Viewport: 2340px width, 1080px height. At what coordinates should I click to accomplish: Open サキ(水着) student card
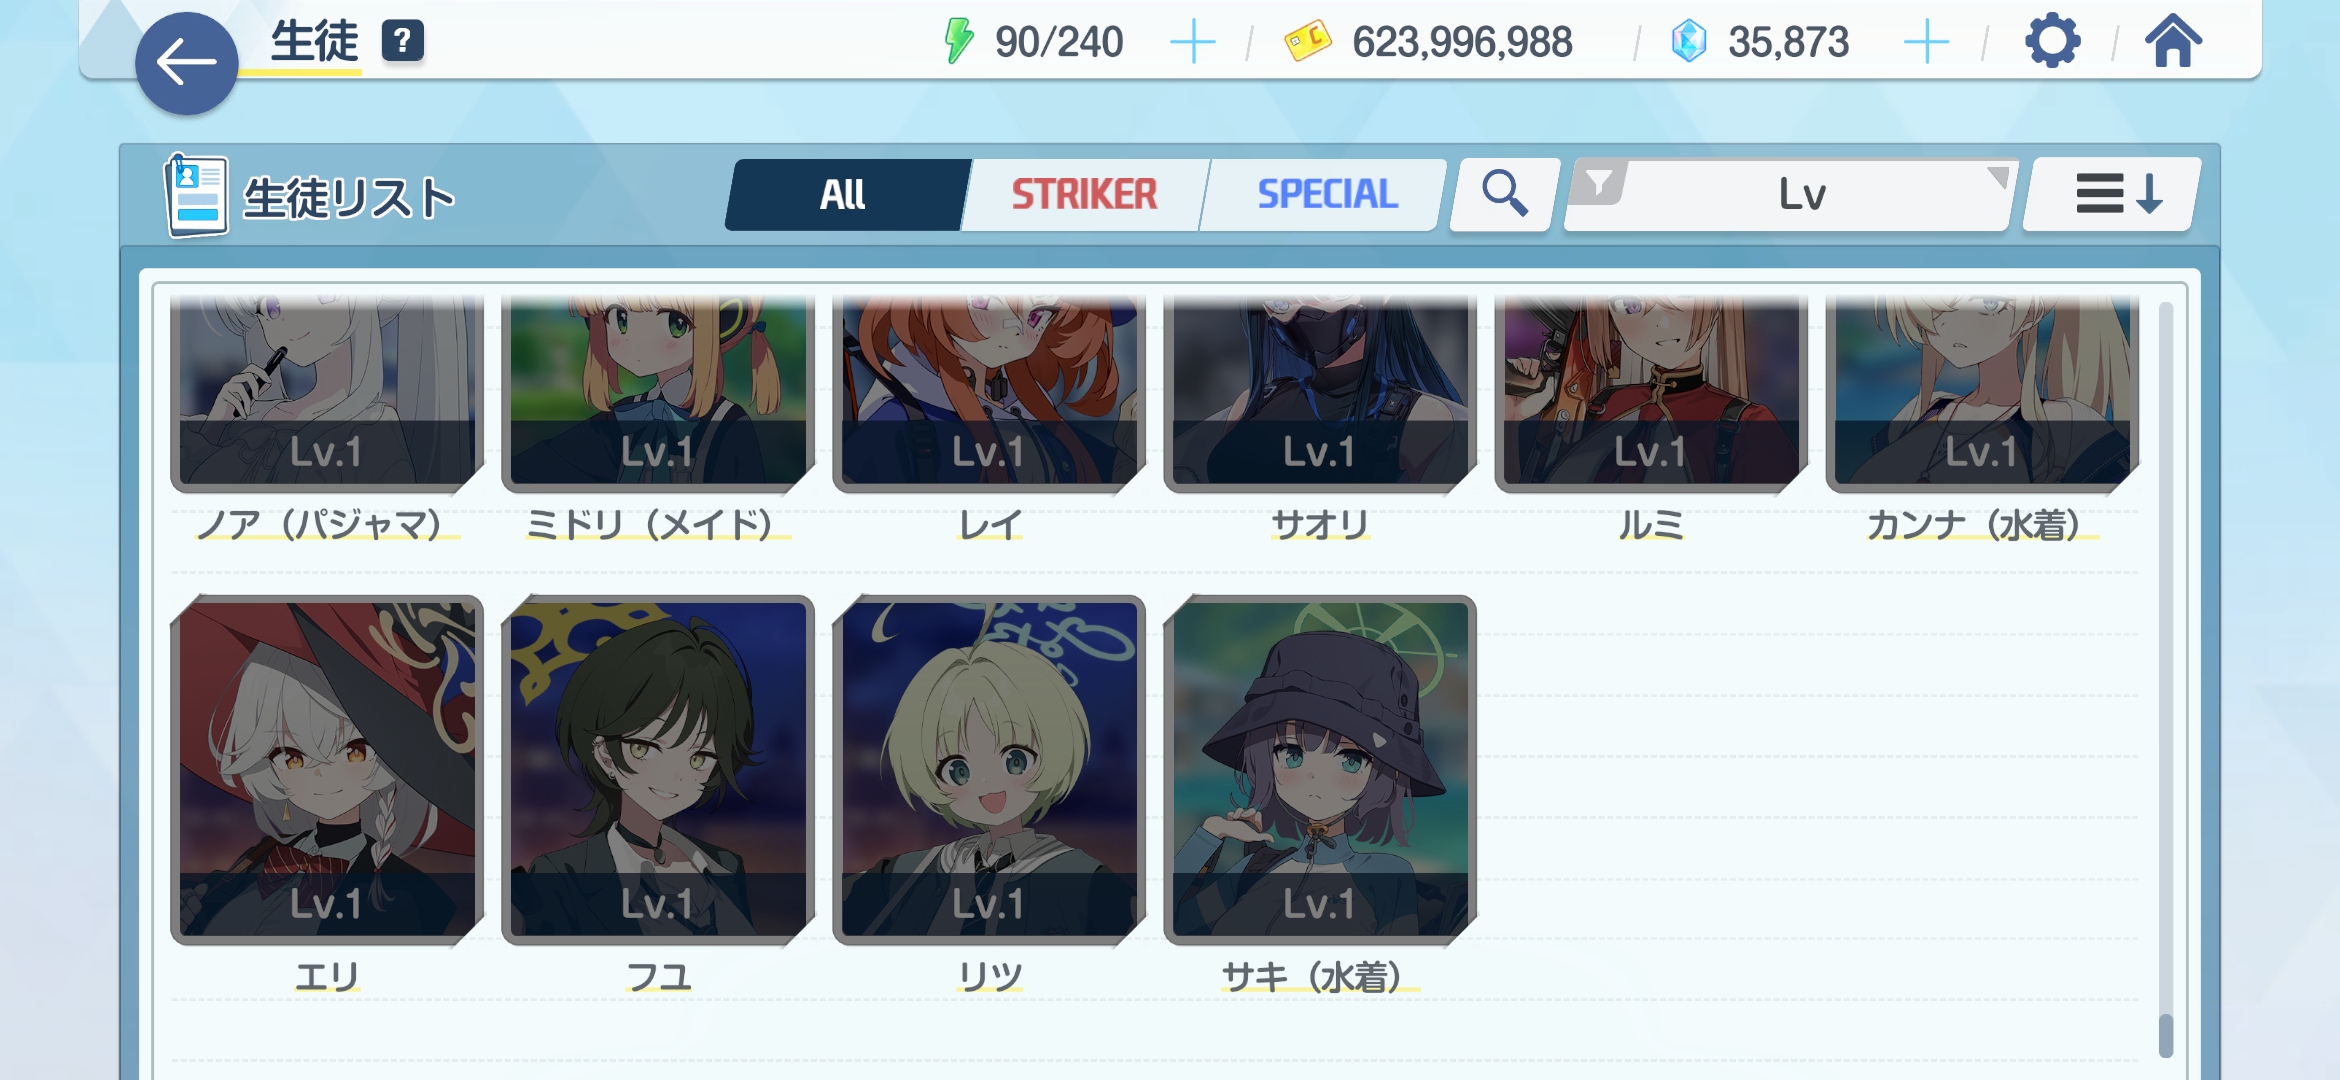tap(1320, 770)
